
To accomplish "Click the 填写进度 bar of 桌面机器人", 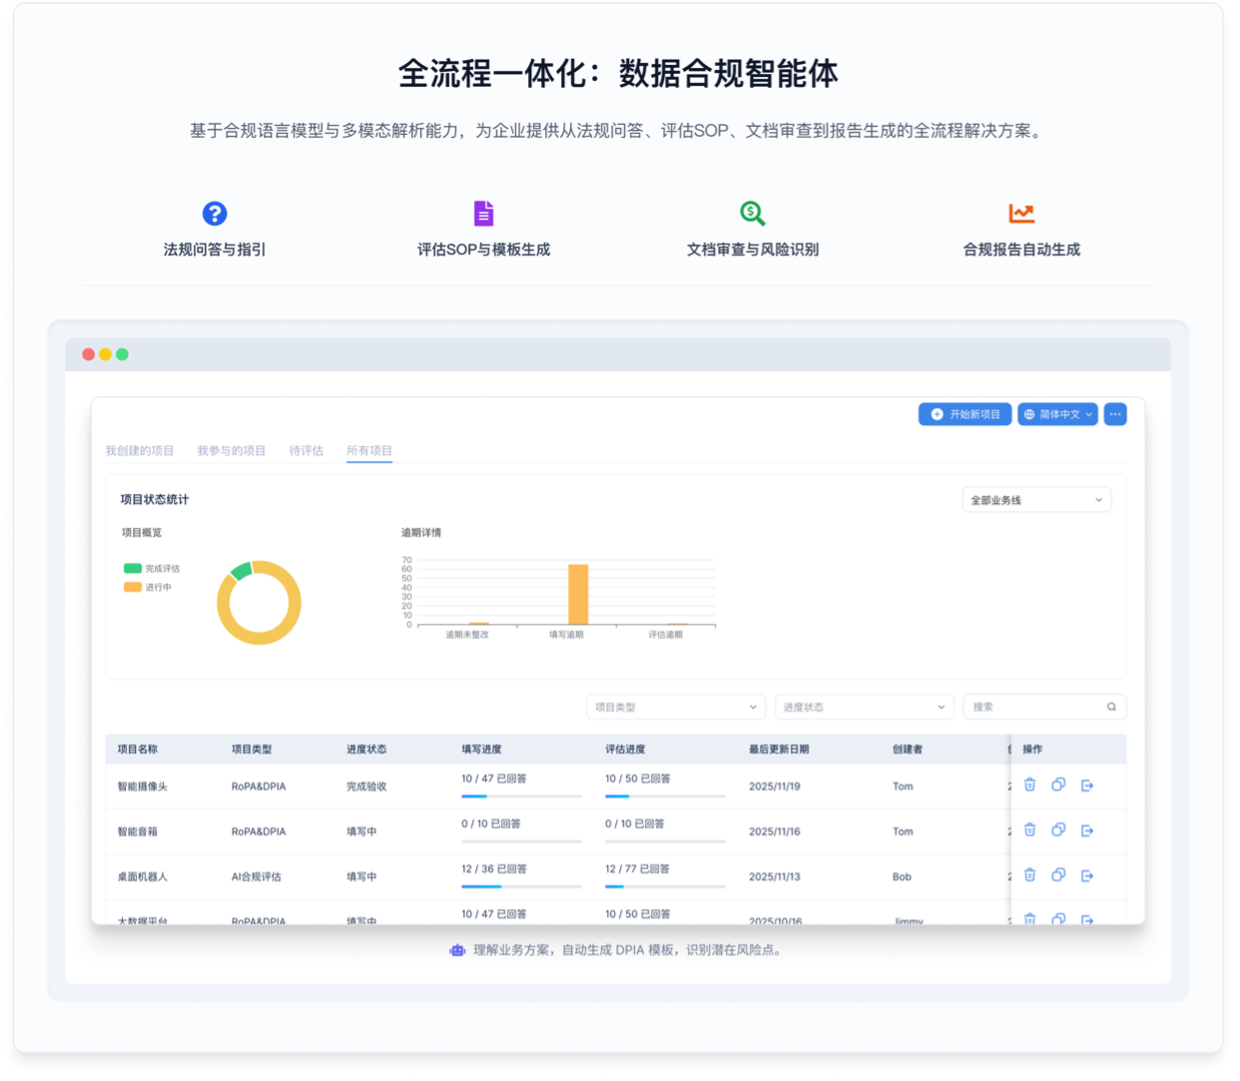I will tap(521, 886).
